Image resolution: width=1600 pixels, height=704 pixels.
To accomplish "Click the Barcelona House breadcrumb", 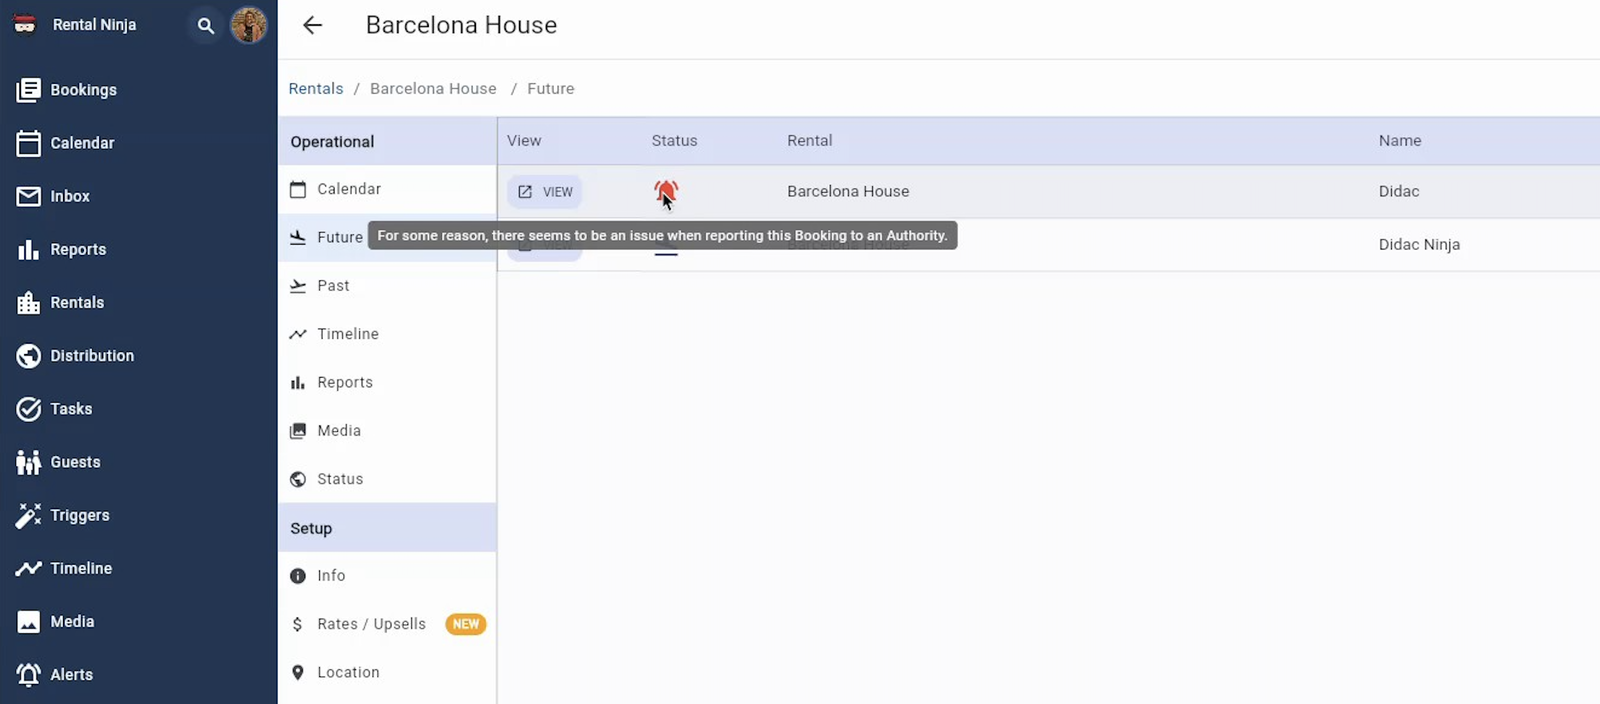I will click(x=433, y=88).
